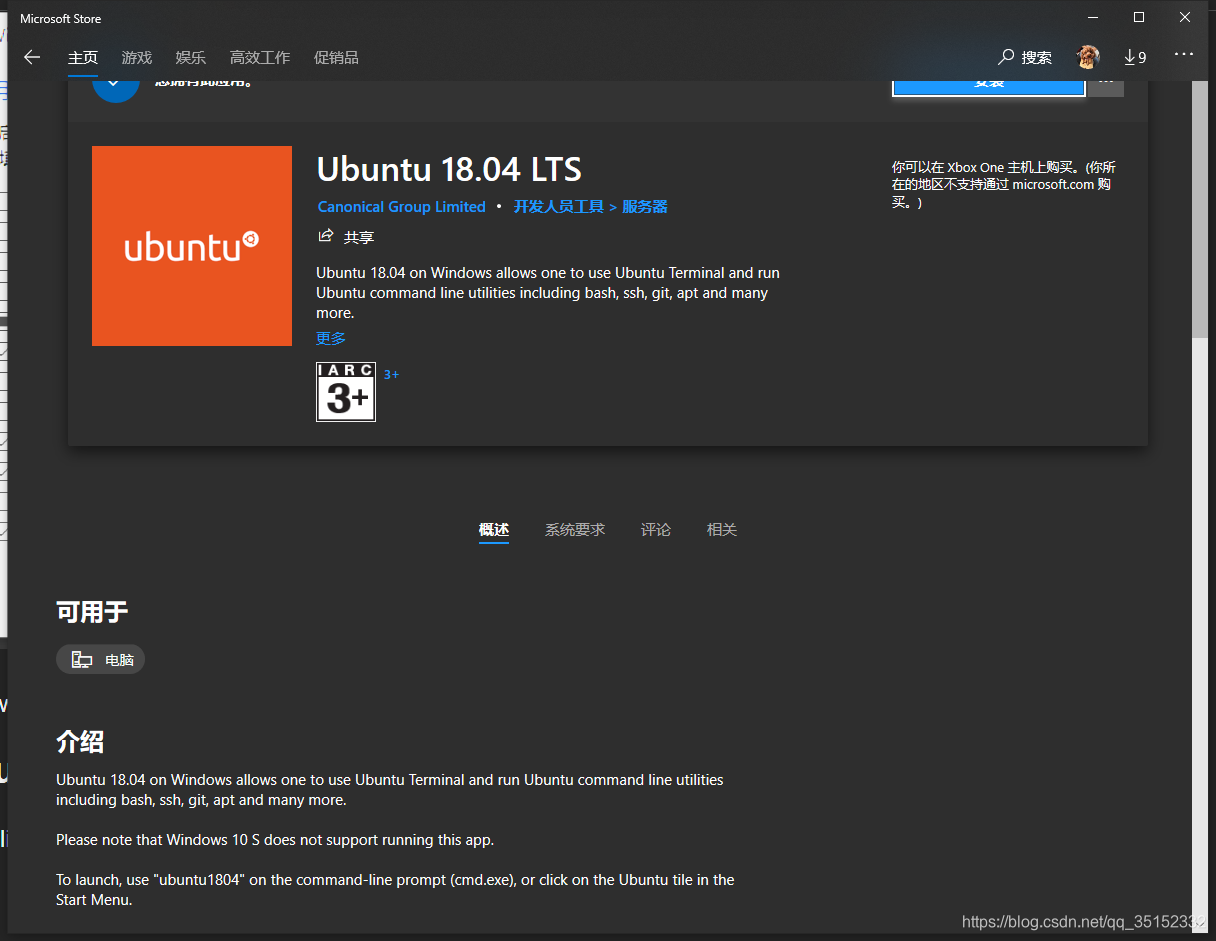Click the 3+ rating text link
This screenshot has height=941, width=1216.
[391, 375]
